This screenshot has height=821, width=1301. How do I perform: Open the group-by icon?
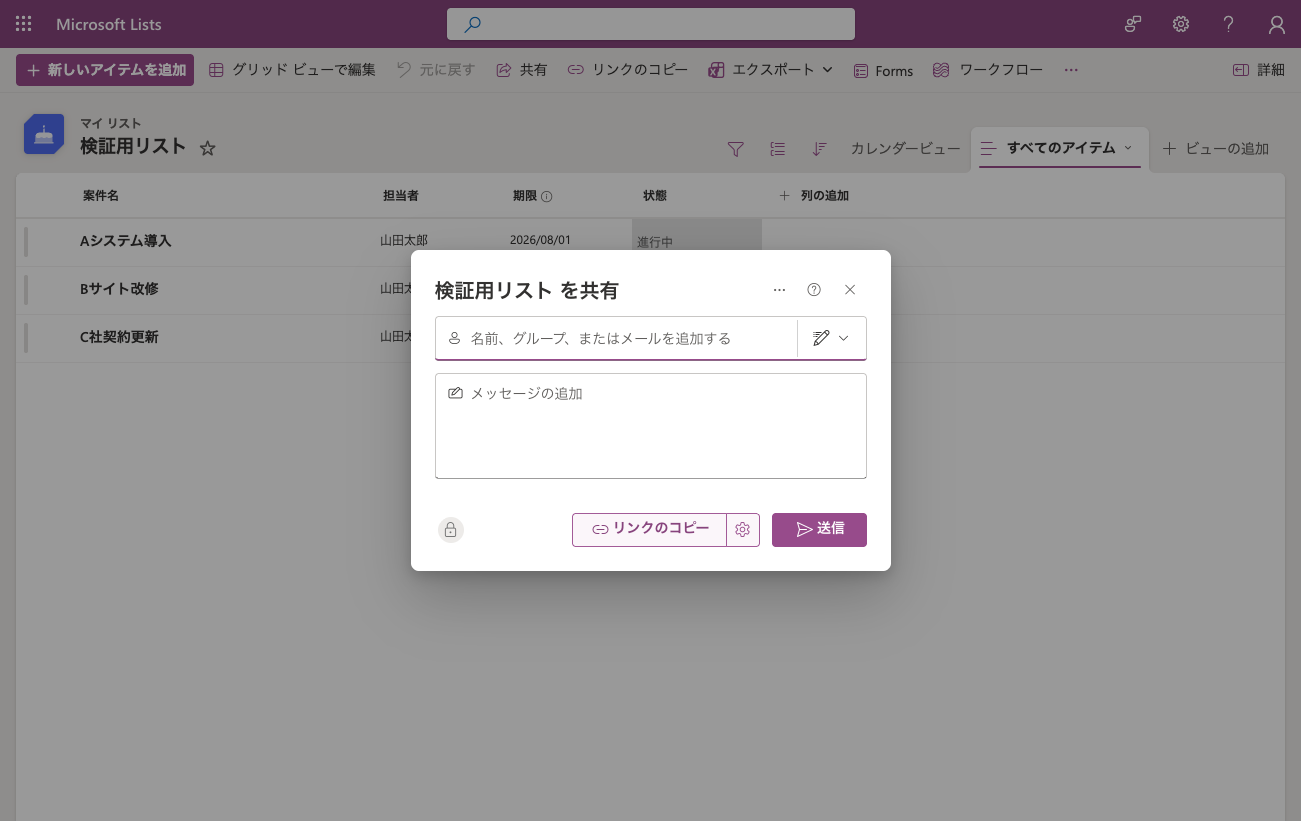(x=777, y=148)
